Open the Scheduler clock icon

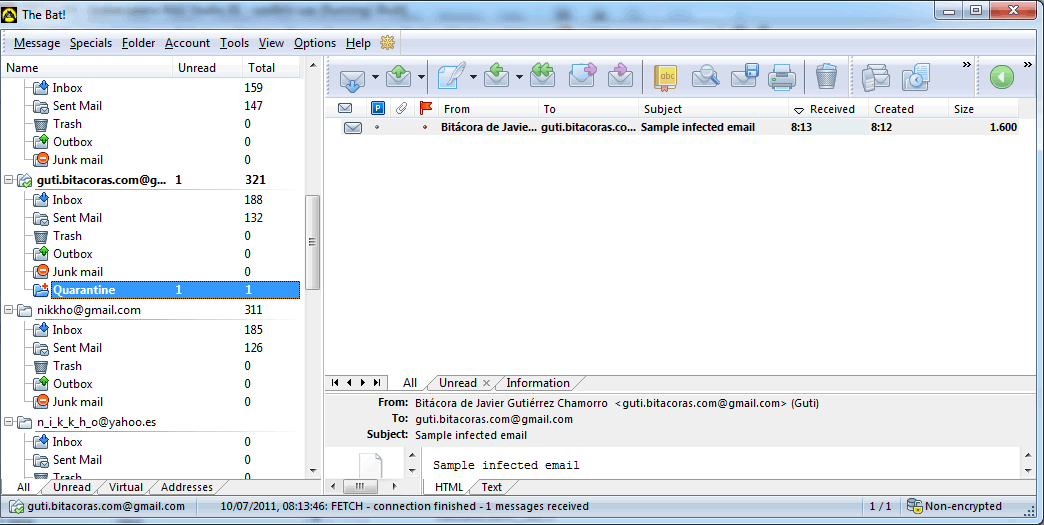point(916,77)
